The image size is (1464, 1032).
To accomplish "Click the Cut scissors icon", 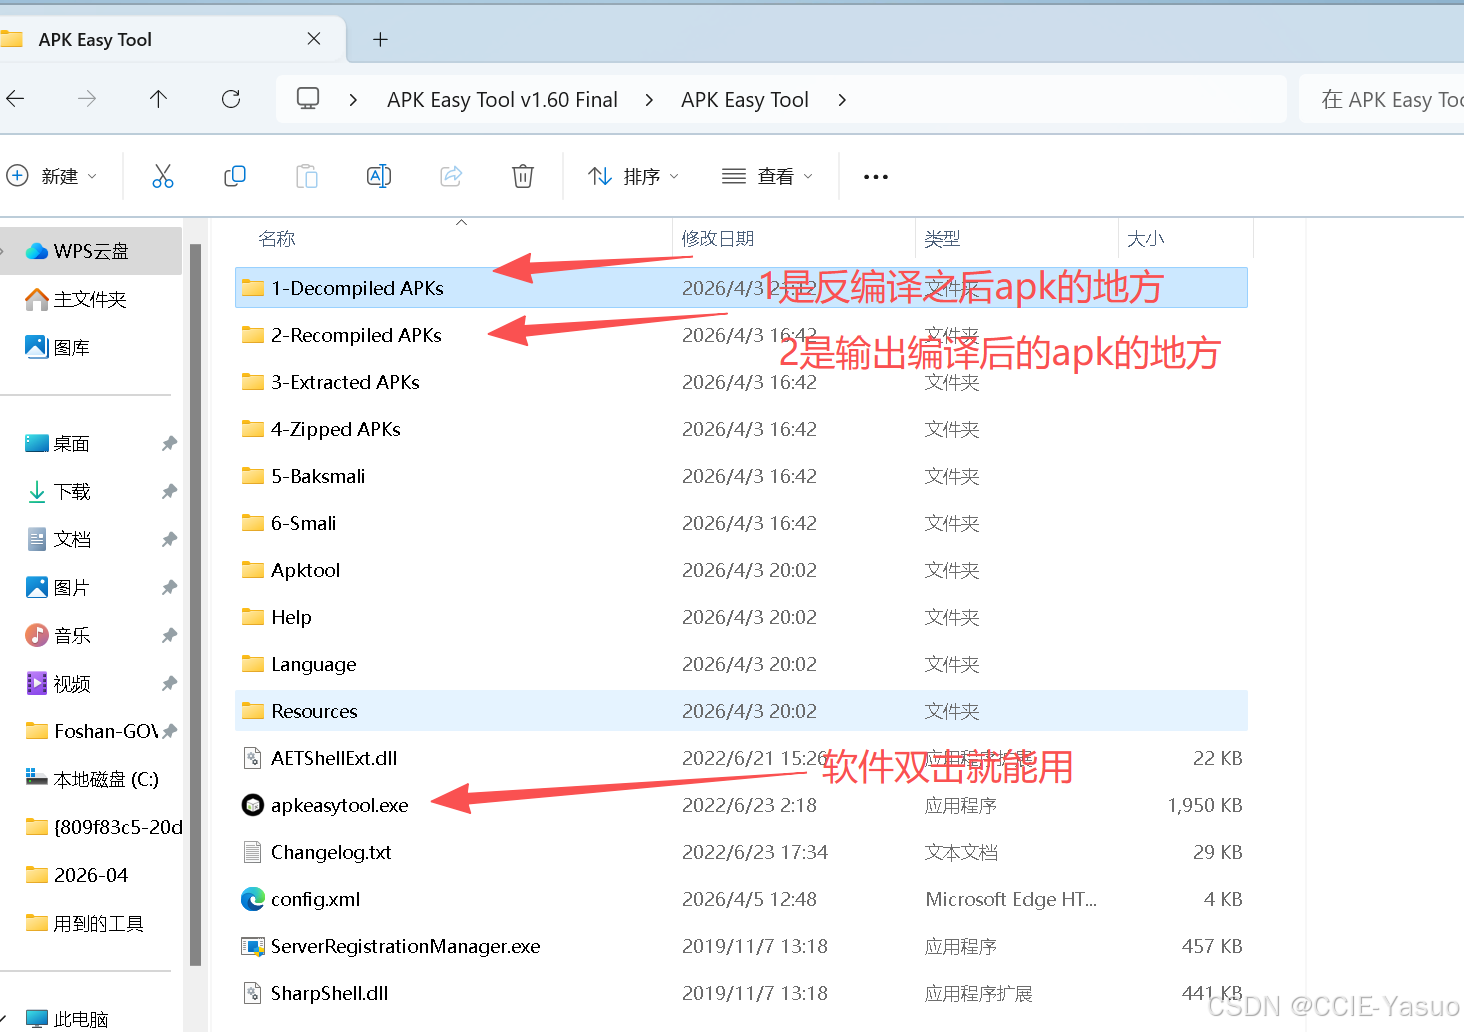I will tap(163, 176).
